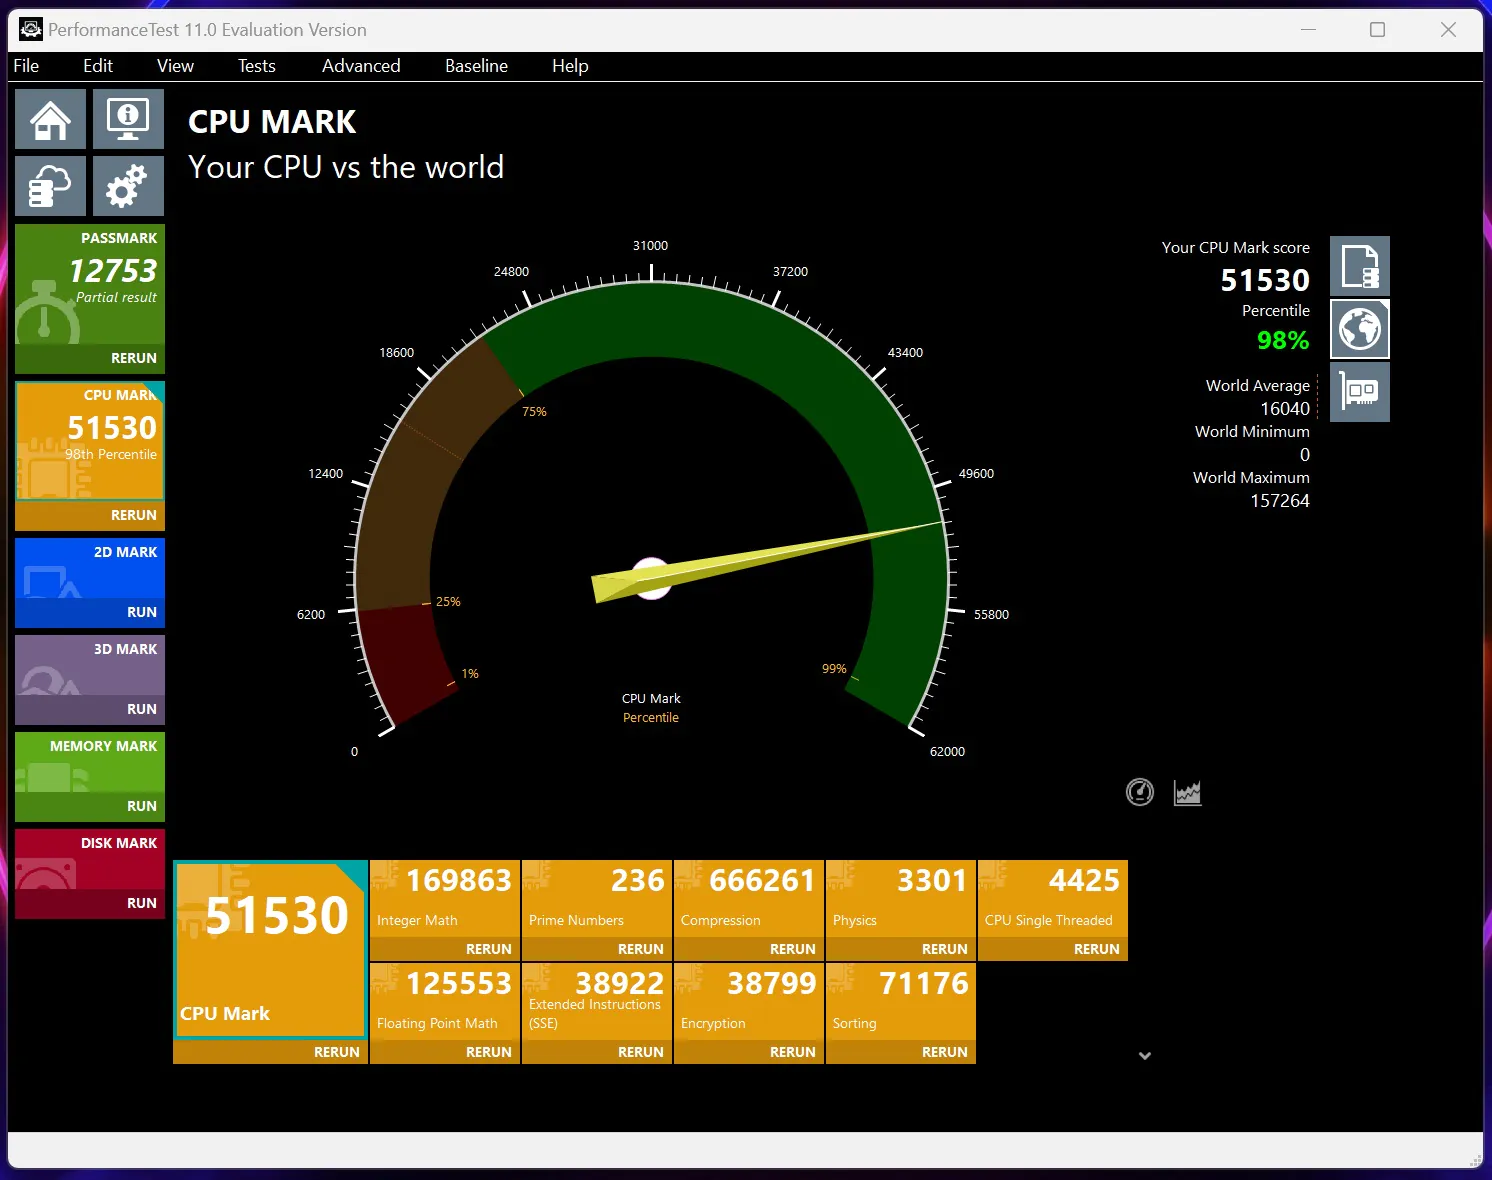1492x1180 pixels.
Task: Click the Floating Point Math 125553 tile
Action: click(445, 1002)
